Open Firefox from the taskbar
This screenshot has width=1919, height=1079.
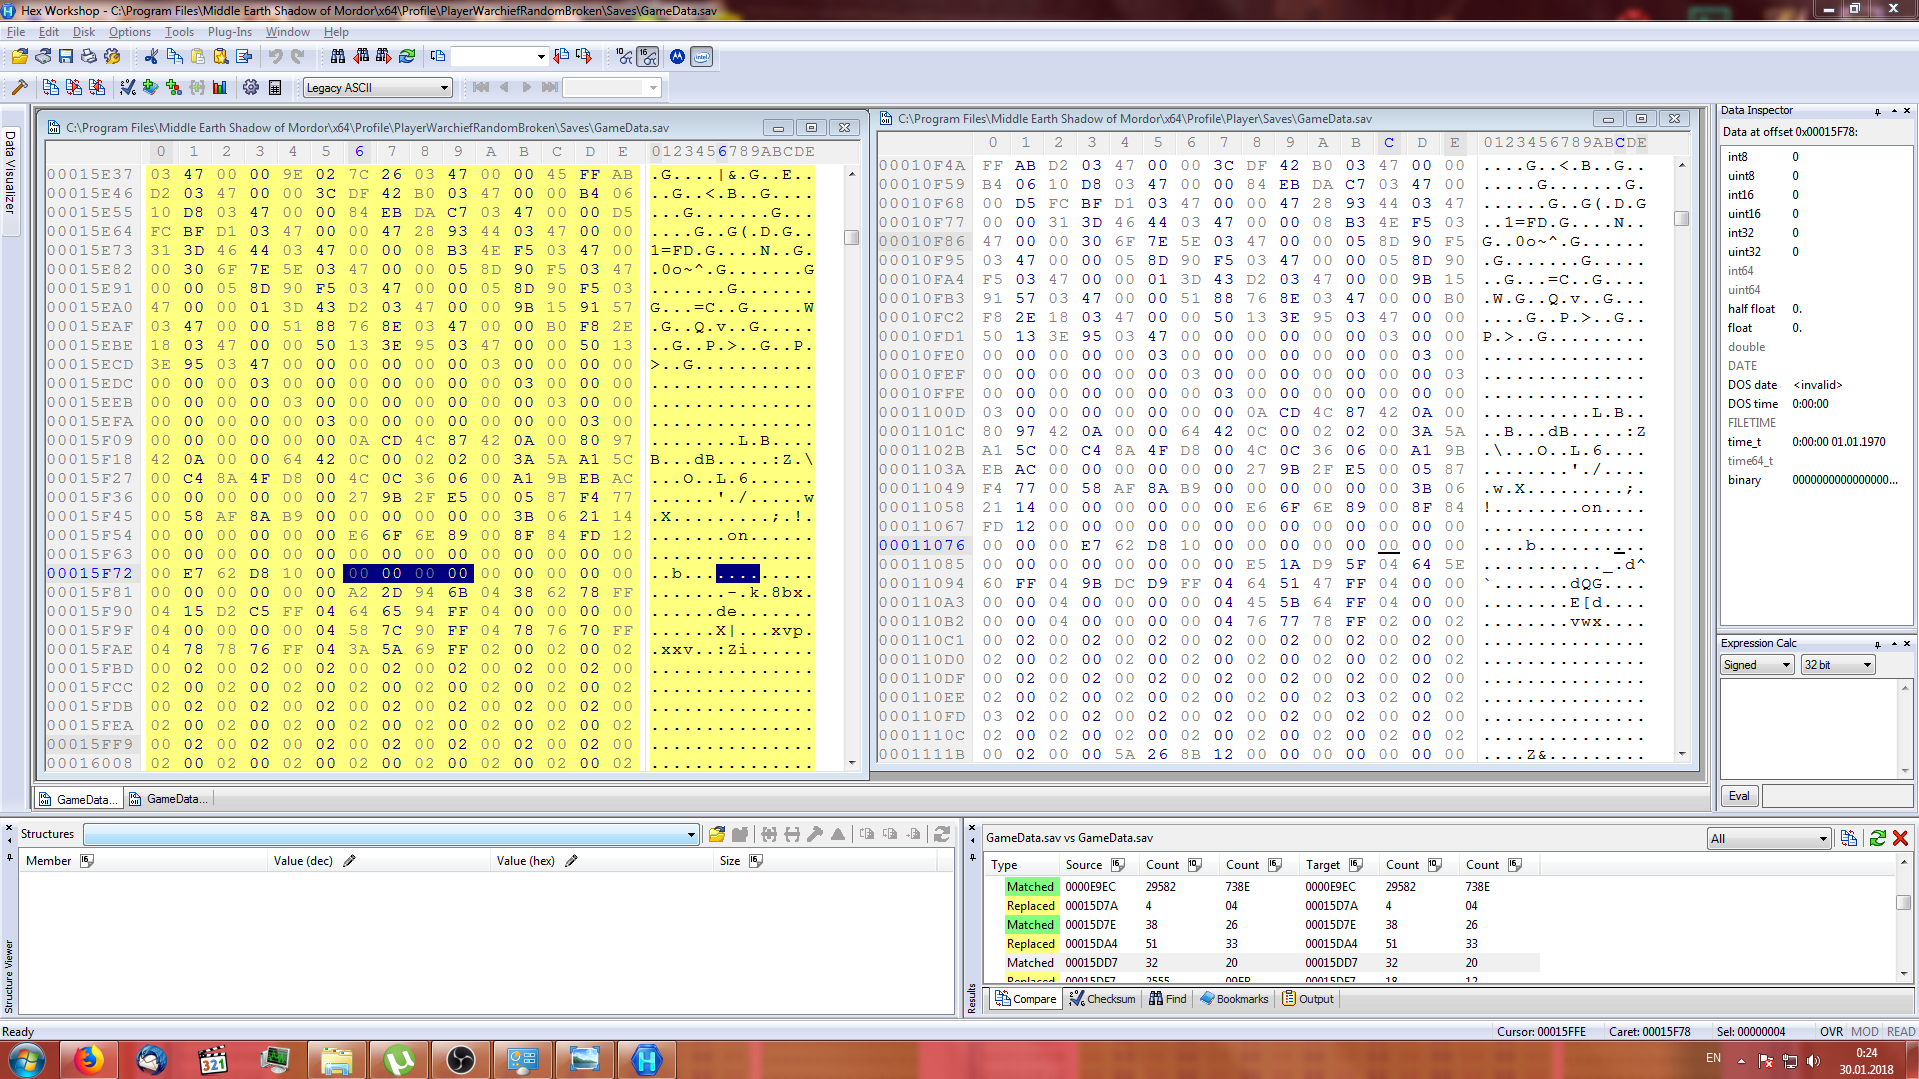point(89,1060)
